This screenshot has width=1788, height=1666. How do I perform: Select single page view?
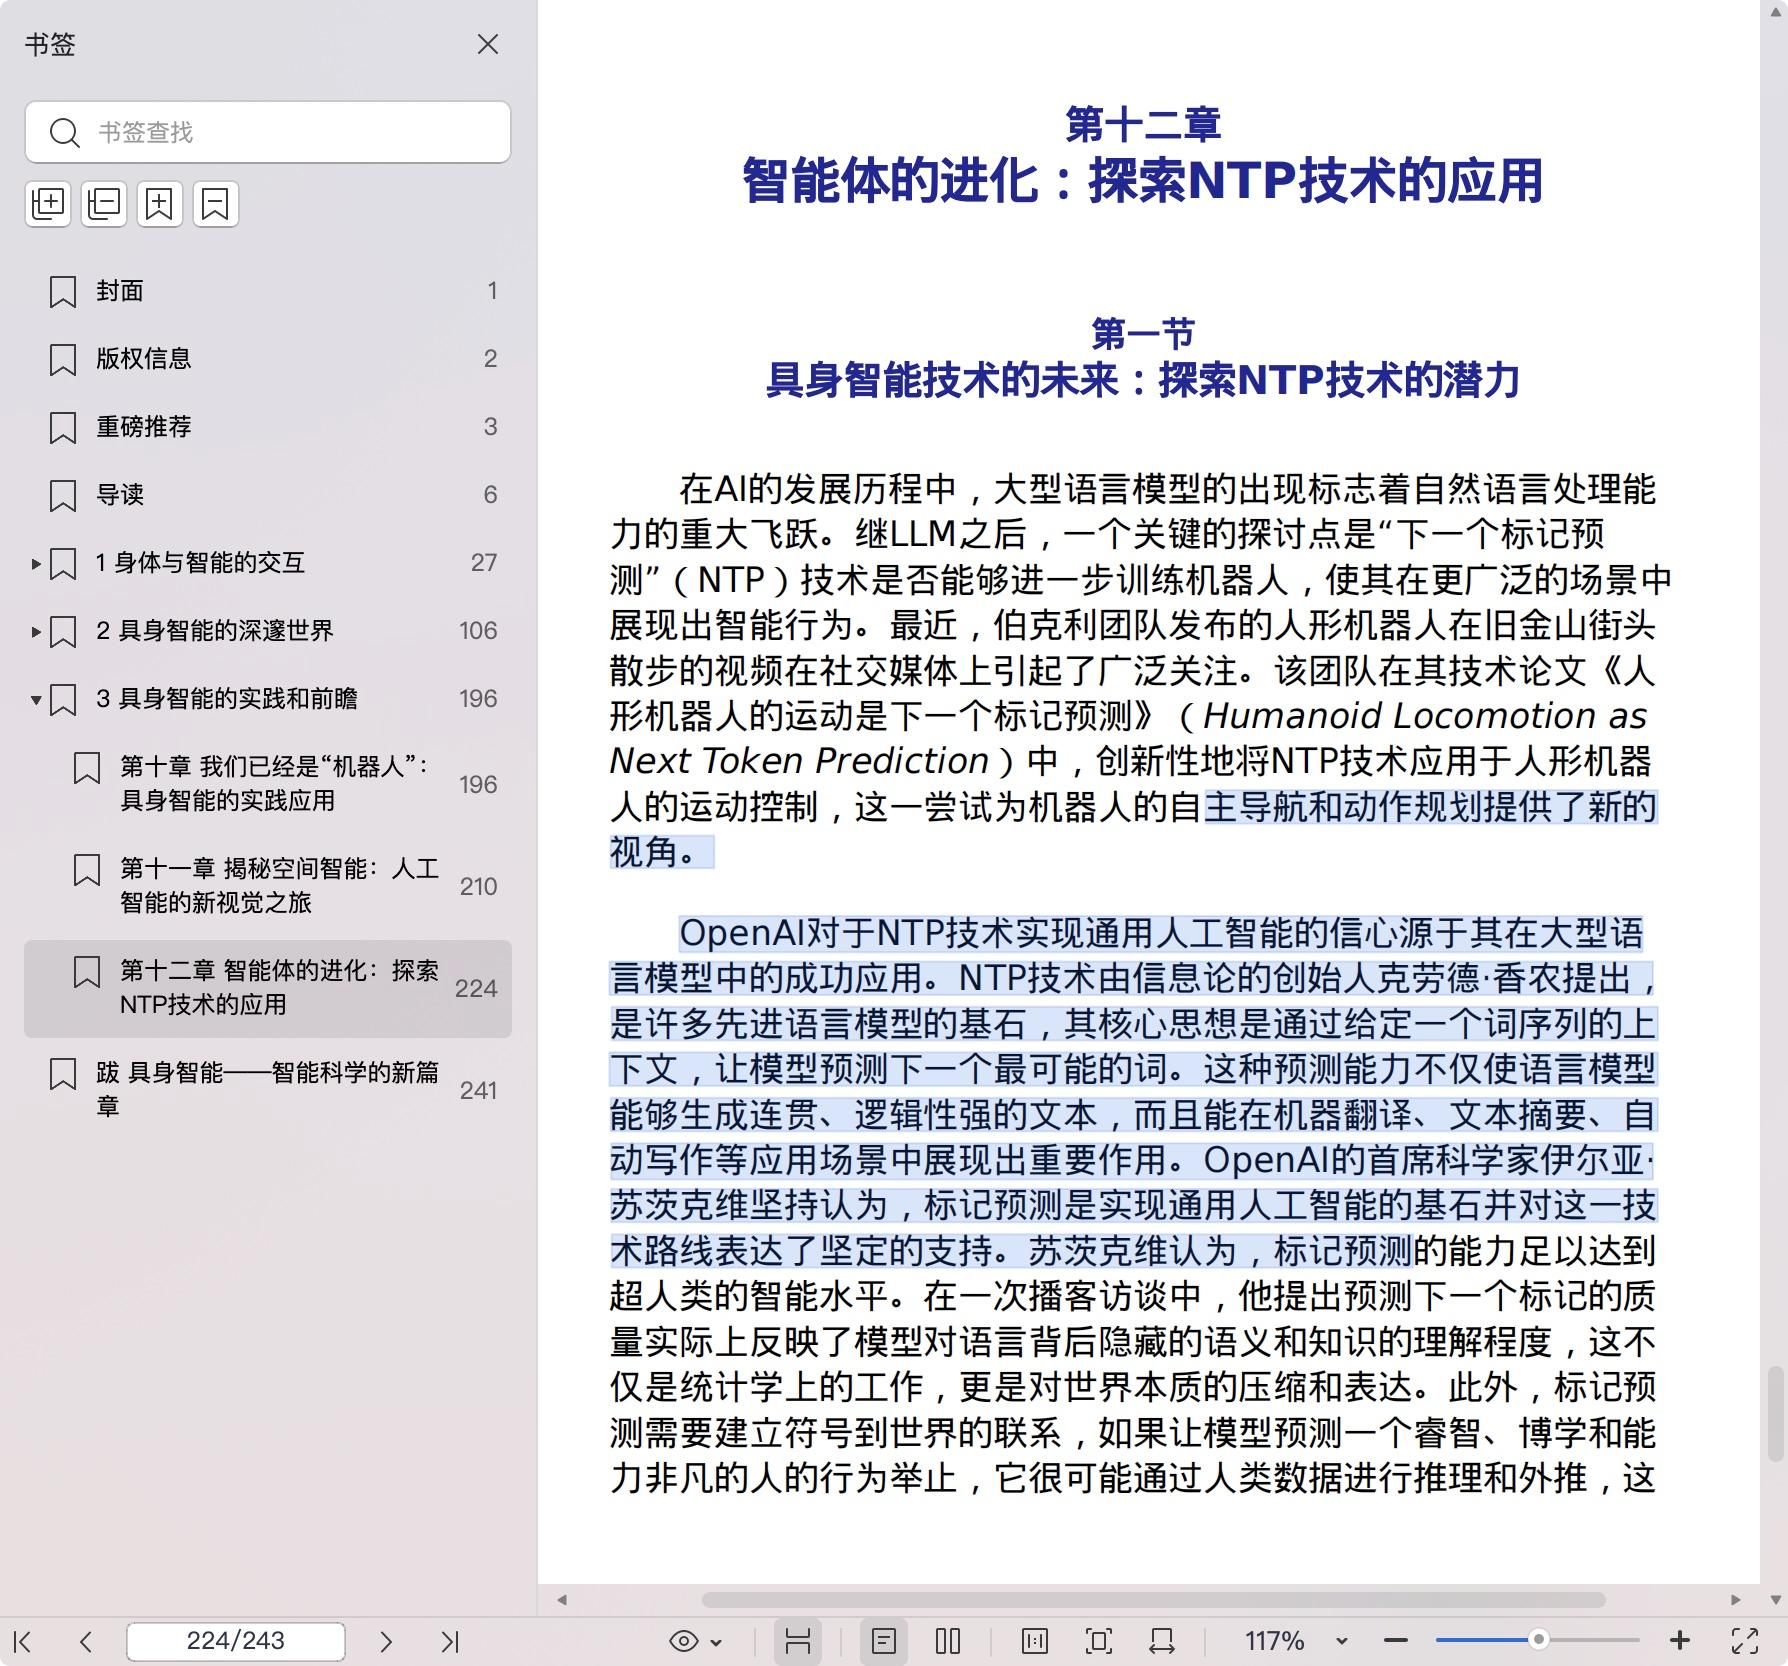(884, 1641)
